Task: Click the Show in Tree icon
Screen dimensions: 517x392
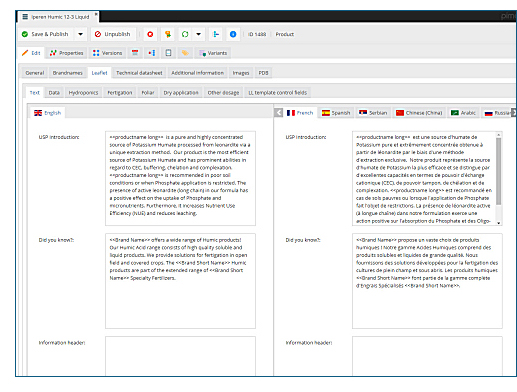Action: point(216,34)
